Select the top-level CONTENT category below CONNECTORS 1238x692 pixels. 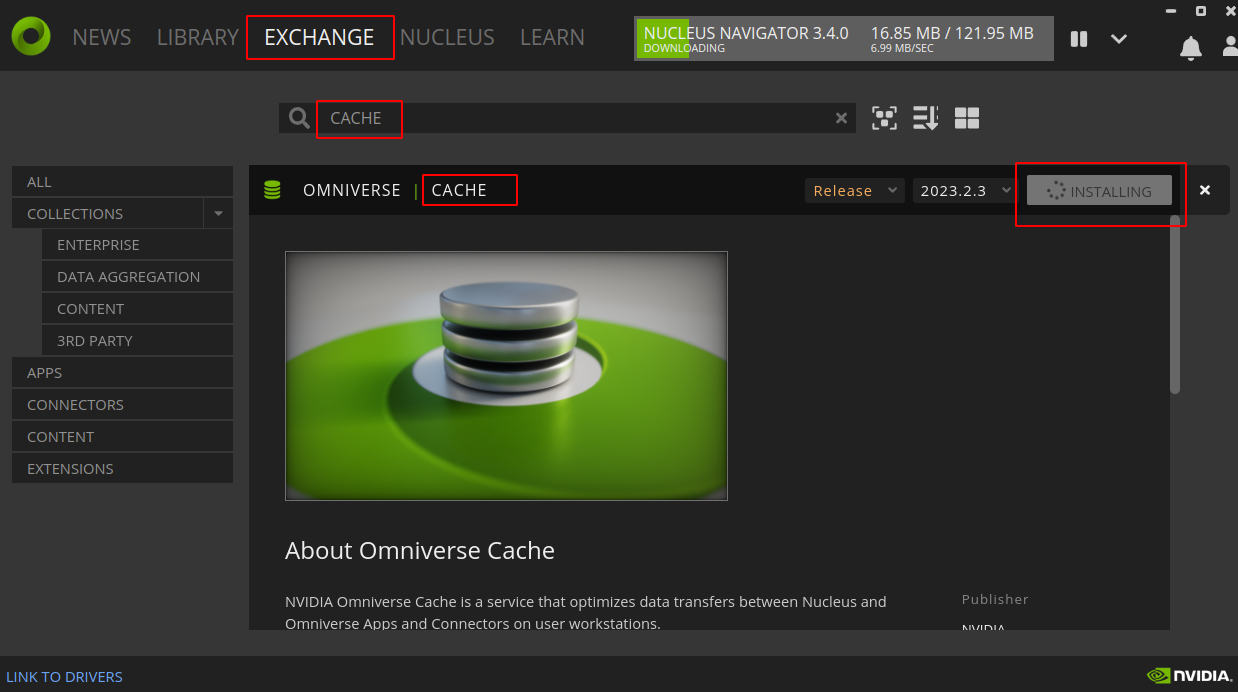pyautogui.click(x=122, y=437)
